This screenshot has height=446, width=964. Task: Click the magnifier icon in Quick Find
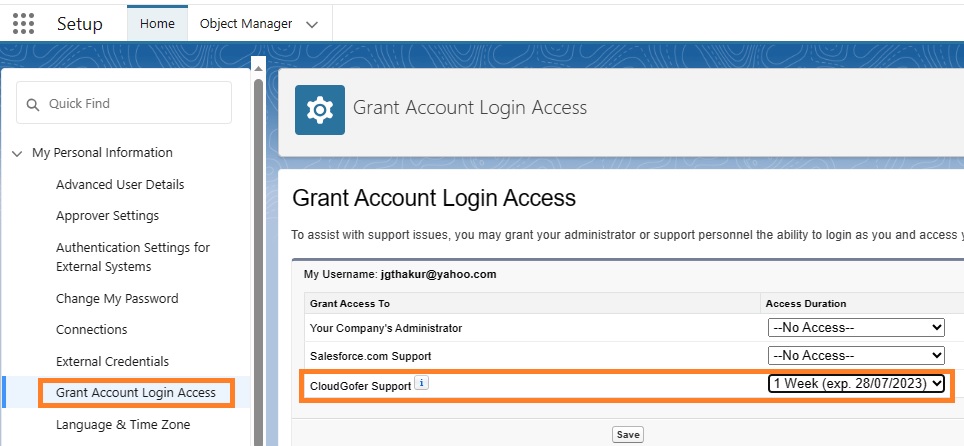pos(33,104)
